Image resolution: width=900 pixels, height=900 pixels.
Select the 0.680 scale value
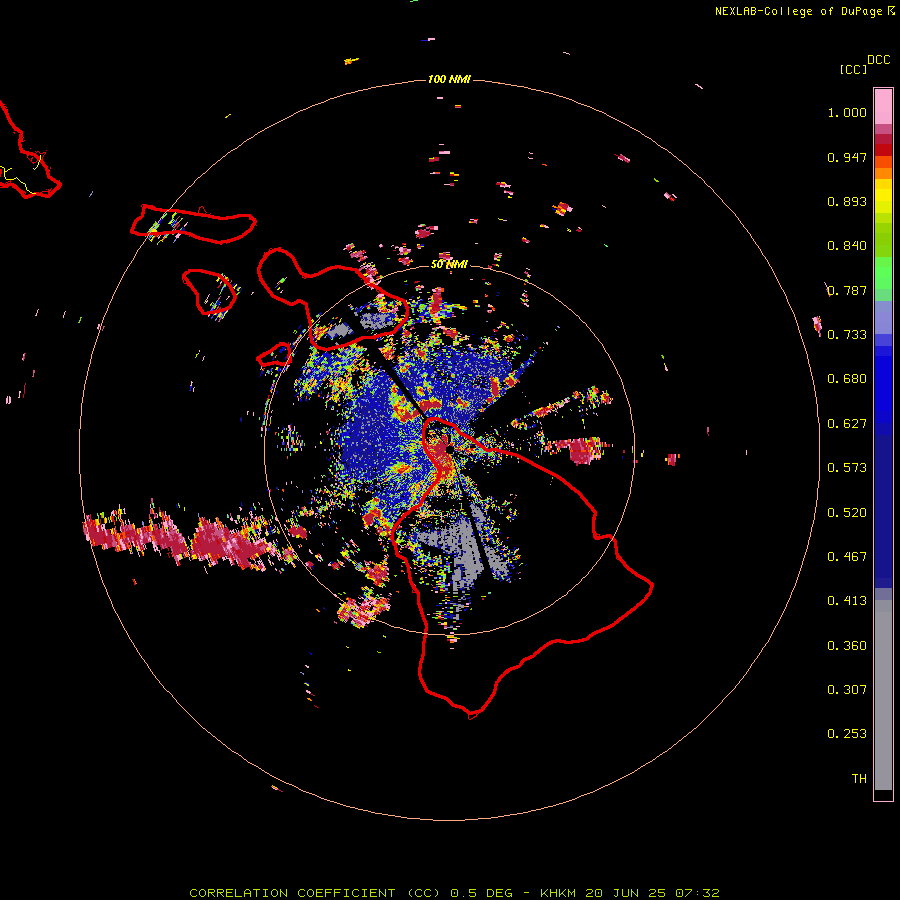847,379
